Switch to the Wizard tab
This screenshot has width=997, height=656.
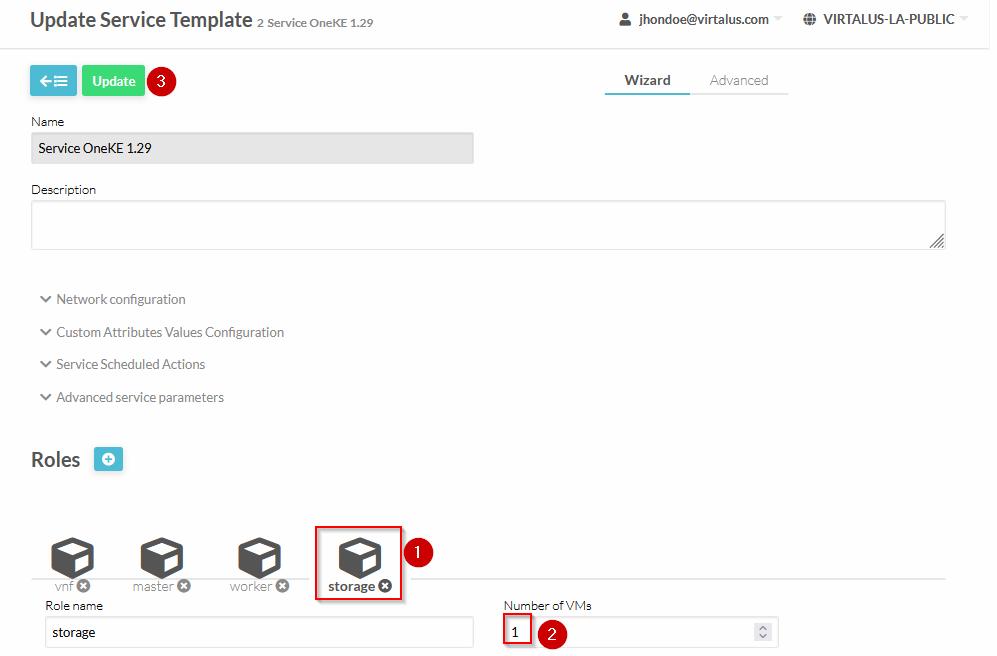pyautogui.click(x=647, y=80)
